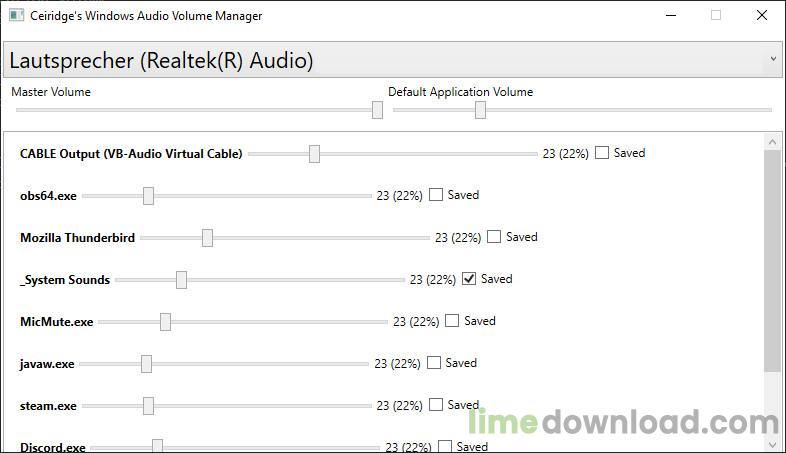
Task: Click the Master Volume slider handle
Action: [x=377, y=110]
